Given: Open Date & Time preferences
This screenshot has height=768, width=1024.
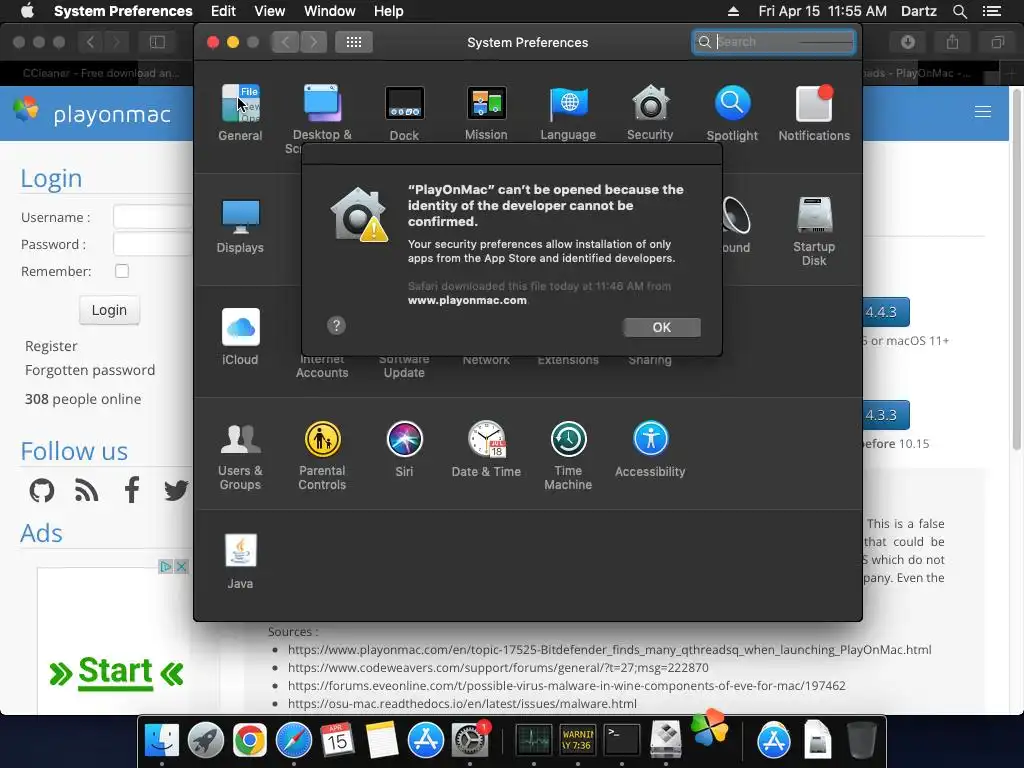Looking at the screenshot, I should tap(486, 449).
